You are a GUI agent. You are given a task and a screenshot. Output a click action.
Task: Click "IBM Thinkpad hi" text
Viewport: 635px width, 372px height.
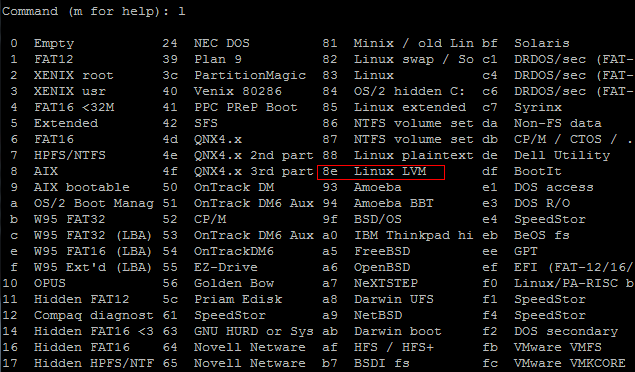pyautogui.click(x=413, y=235)
